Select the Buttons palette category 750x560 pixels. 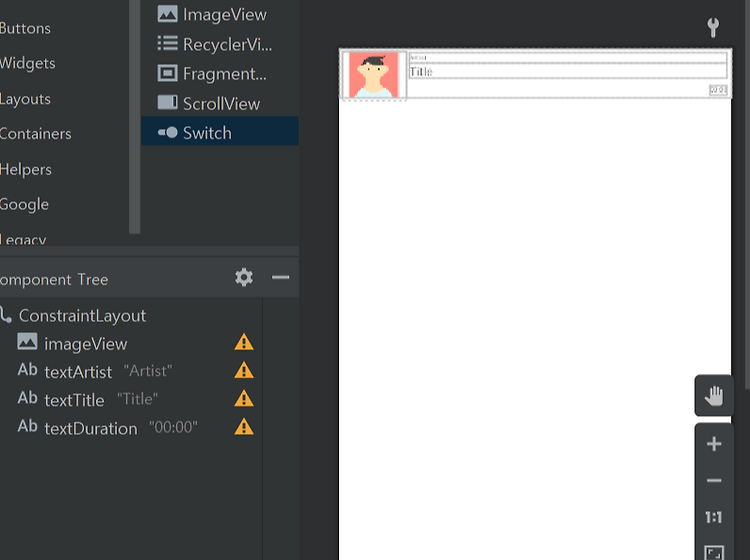click(25, 28)
